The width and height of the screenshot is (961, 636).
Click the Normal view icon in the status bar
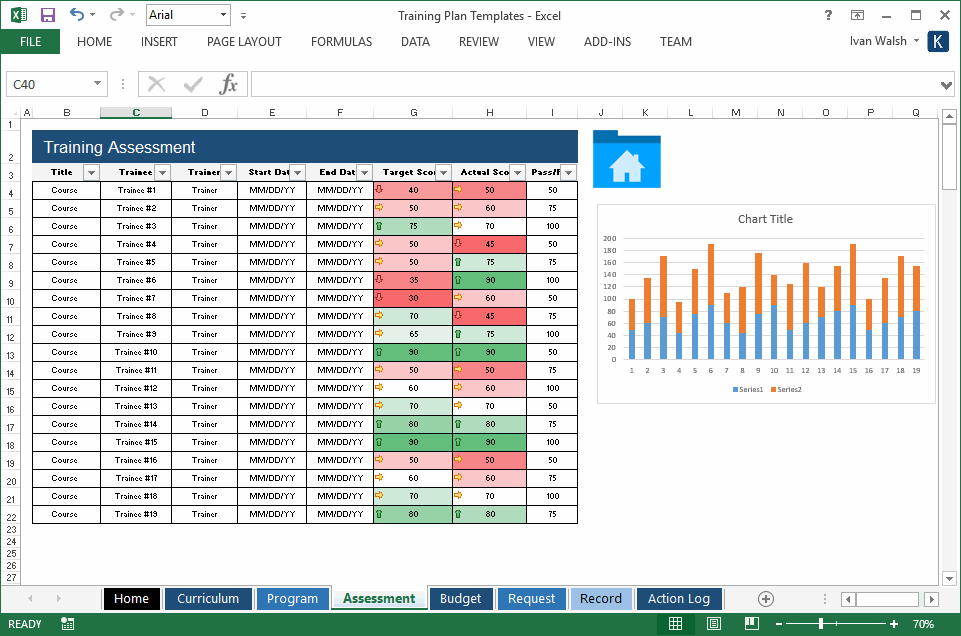click(675, 623)
